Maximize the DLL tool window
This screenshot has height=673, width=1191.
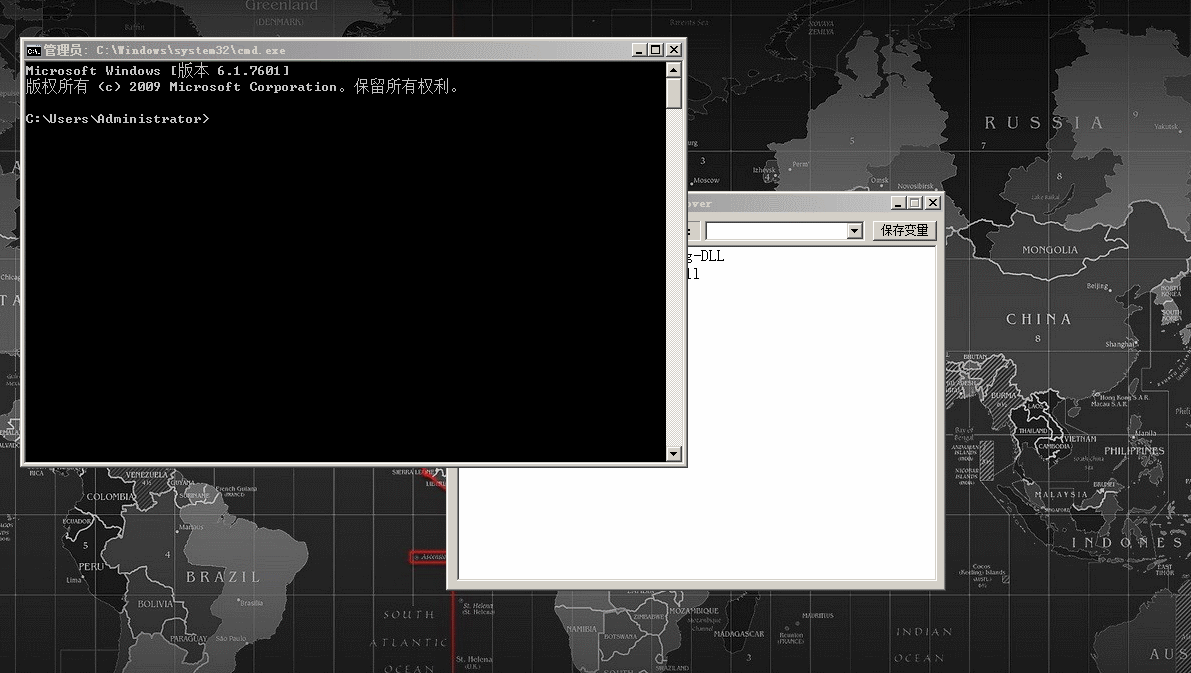click(x=915, y=202)
